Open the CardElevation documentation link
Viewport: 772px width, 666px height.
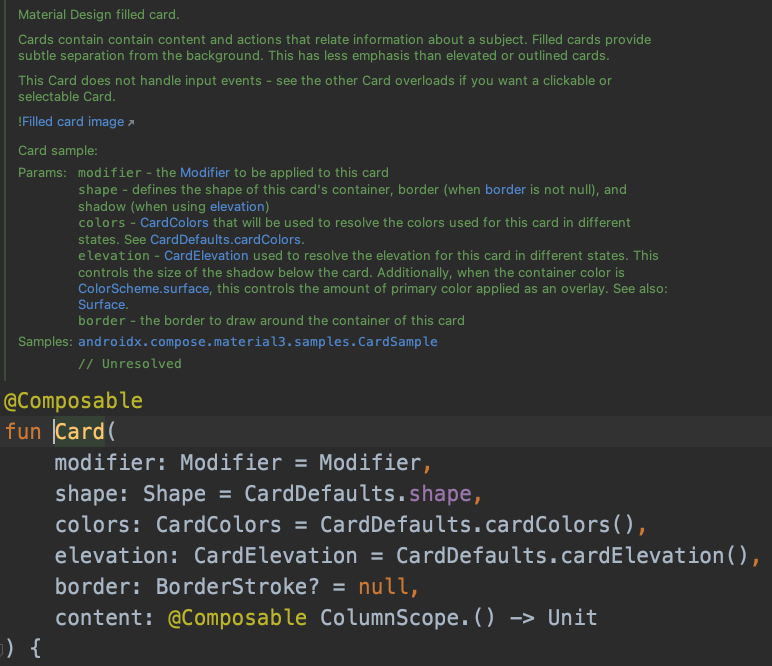click(206, 256)
